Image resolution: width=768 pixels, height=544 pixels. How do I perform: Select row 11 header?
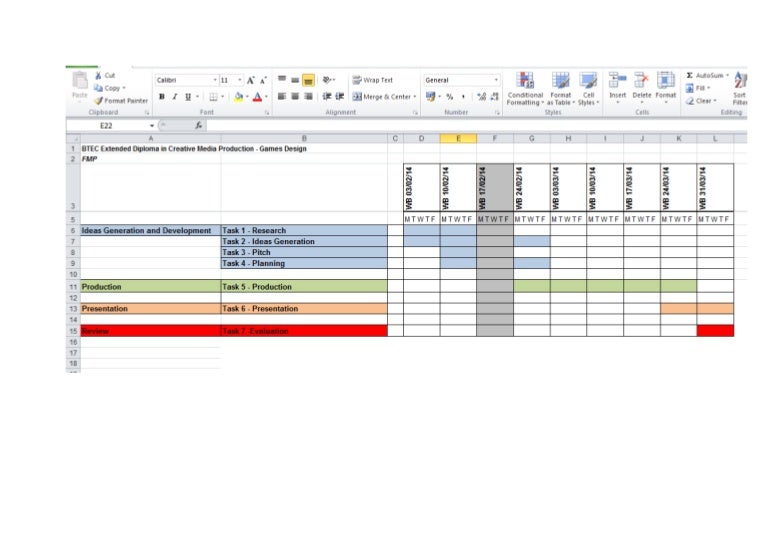(73, 287)
